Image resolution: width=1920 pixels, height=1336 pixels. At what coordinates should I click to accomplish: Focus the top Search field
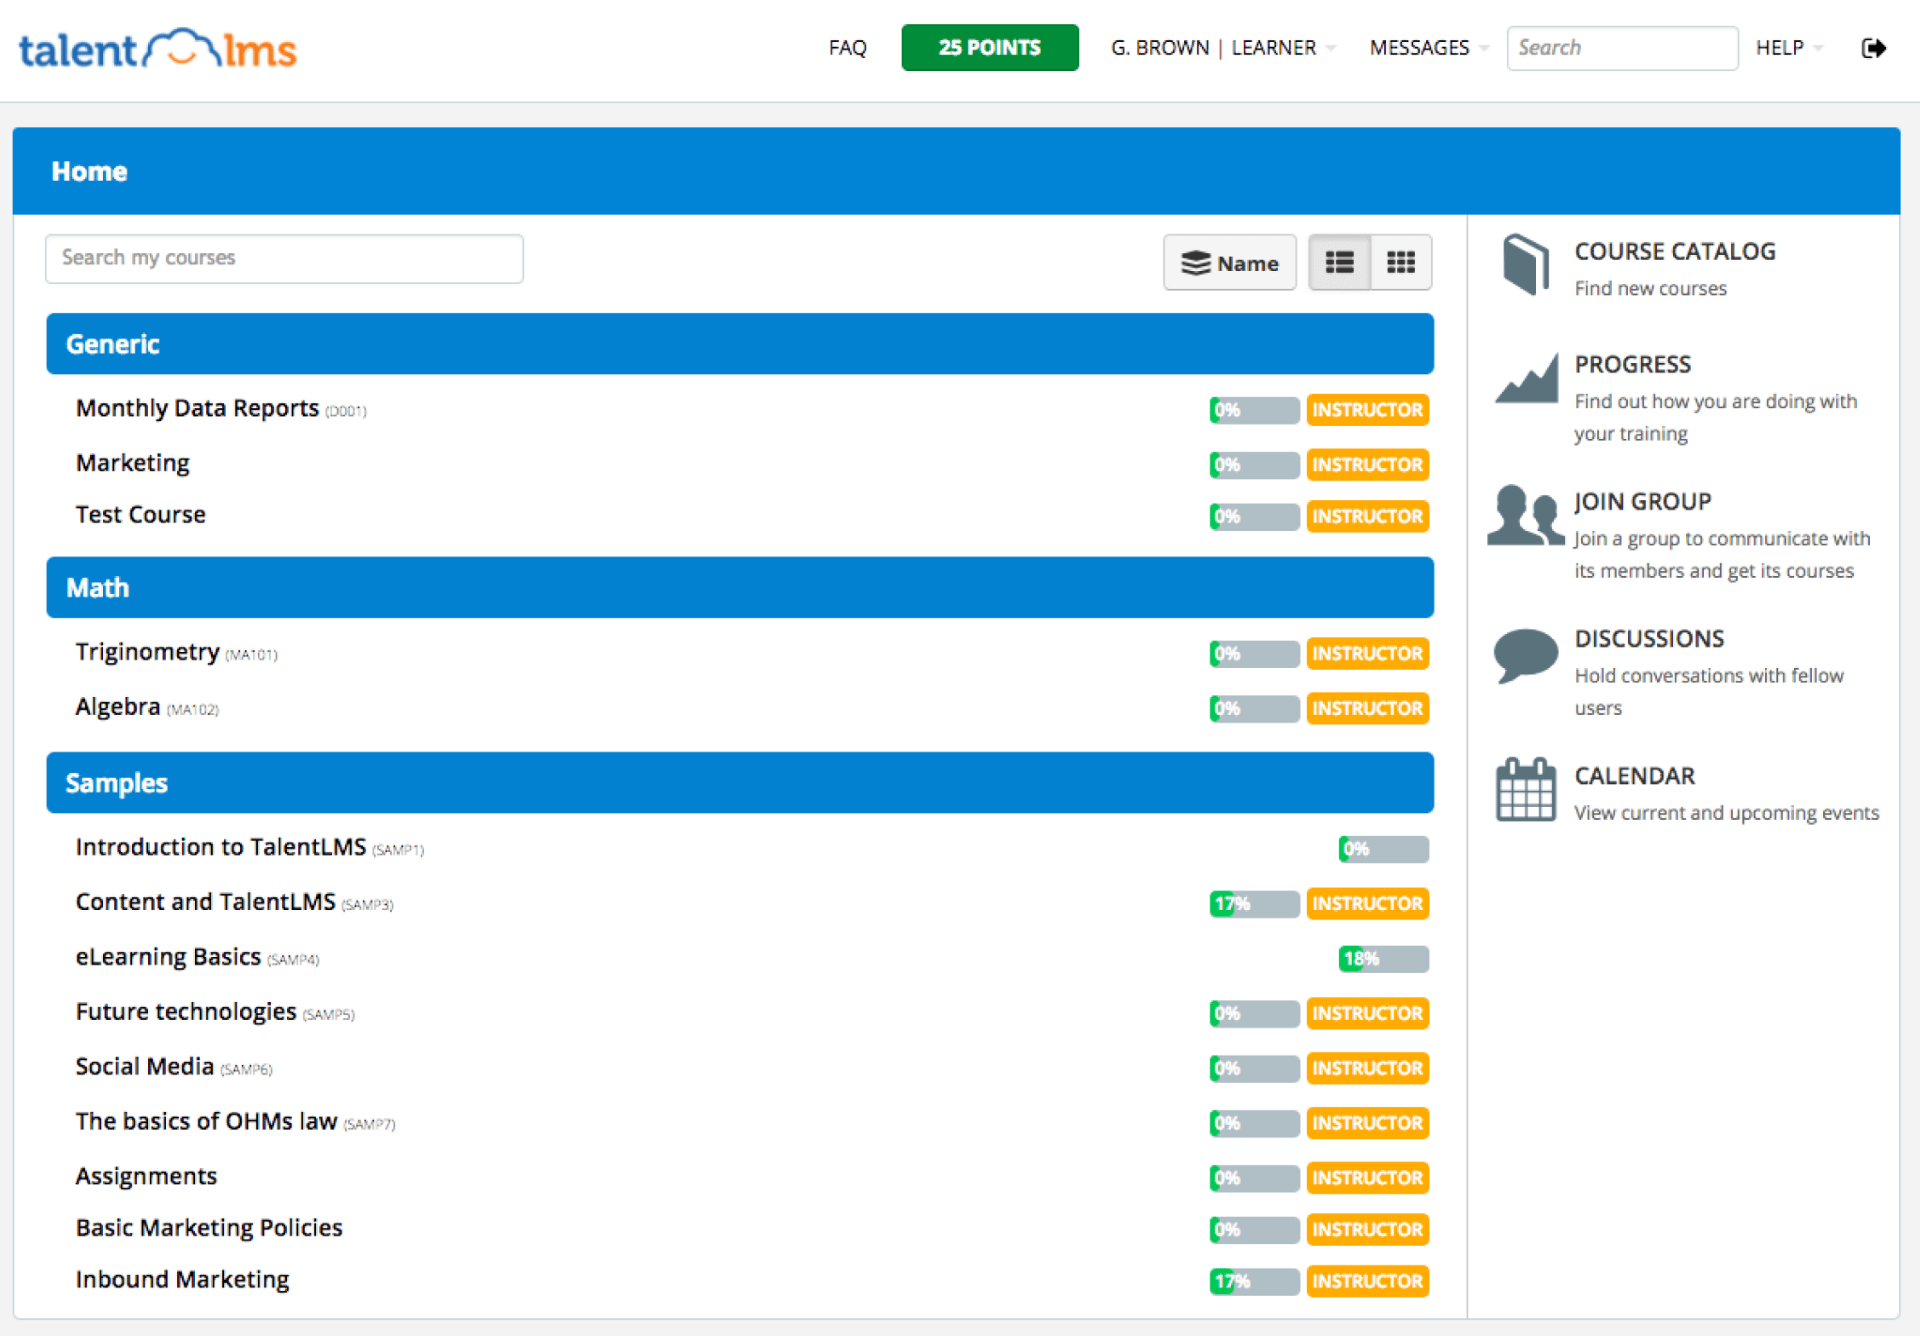click(x=1622, y=48)
